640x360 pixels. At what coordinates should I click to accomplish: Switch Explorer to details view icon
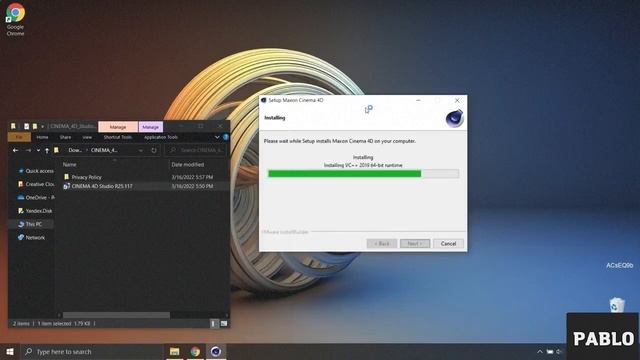214,323
